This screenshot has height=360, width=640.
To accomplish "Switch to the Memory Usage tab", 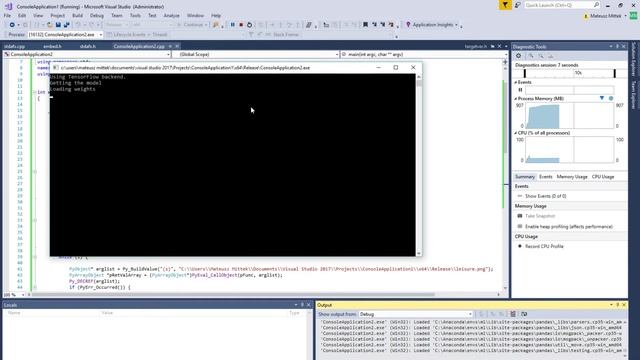I will pyautogui.click(x=572, y=177).
